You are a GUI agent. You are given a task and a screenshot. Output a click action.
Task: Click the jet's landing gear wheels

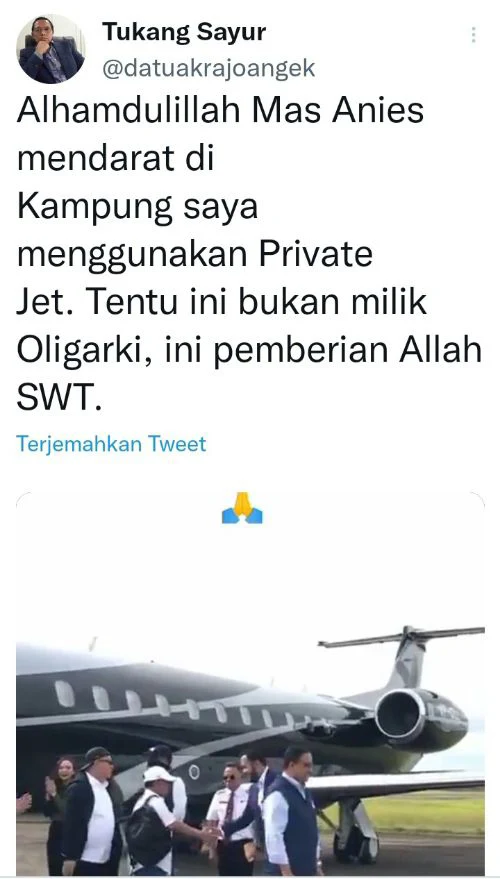coord(354,836)
